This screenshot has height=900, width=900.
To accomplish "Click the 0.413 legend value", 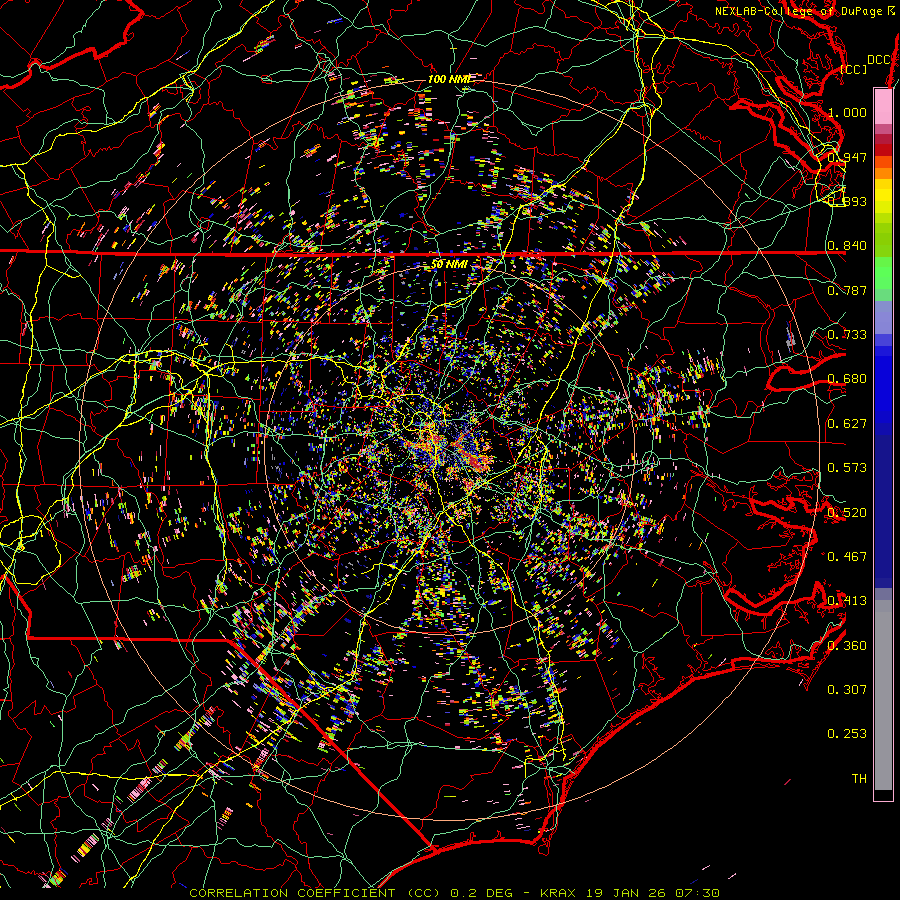I will [847, 600].
